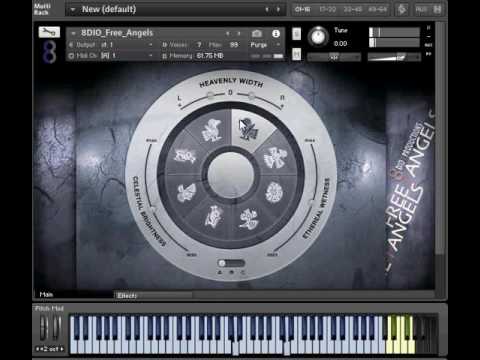
Task: Take a snapshot with the camera icon
Action: (x=257, y=34)
